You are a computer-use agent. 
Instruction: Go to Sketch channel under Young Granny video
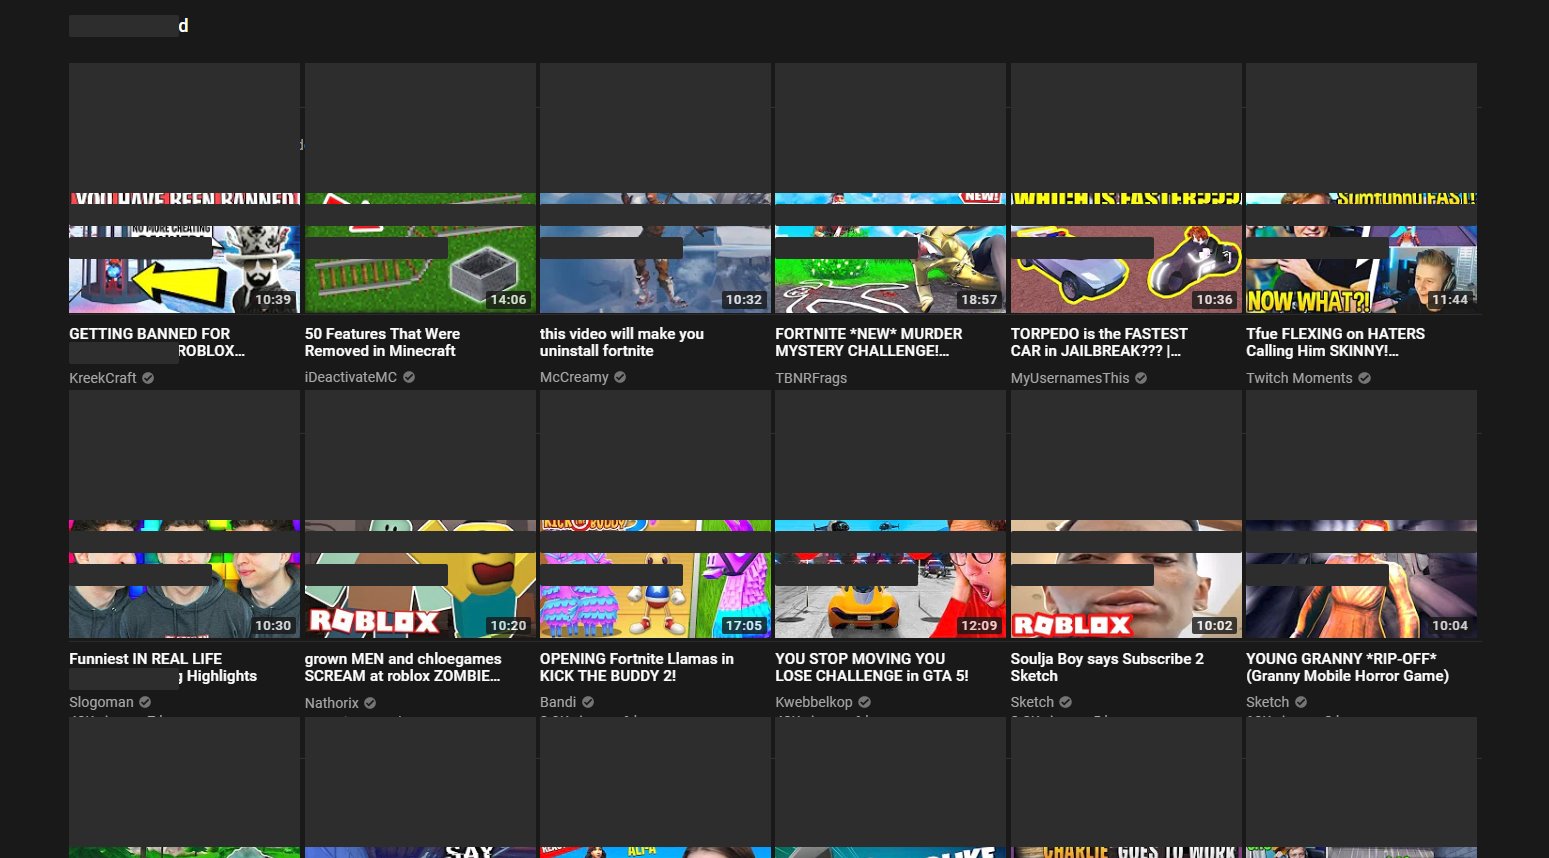[1267, 702]
